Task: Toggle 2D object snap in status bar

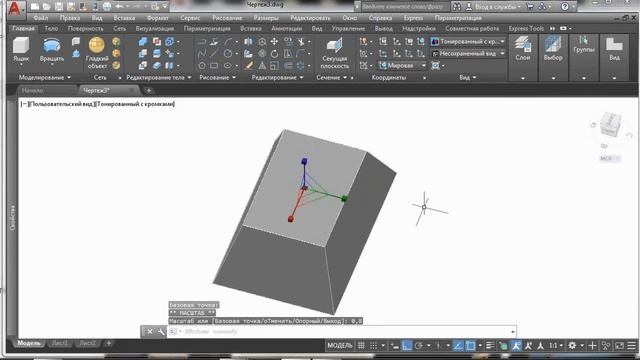Action: click(x=470, y=346)
